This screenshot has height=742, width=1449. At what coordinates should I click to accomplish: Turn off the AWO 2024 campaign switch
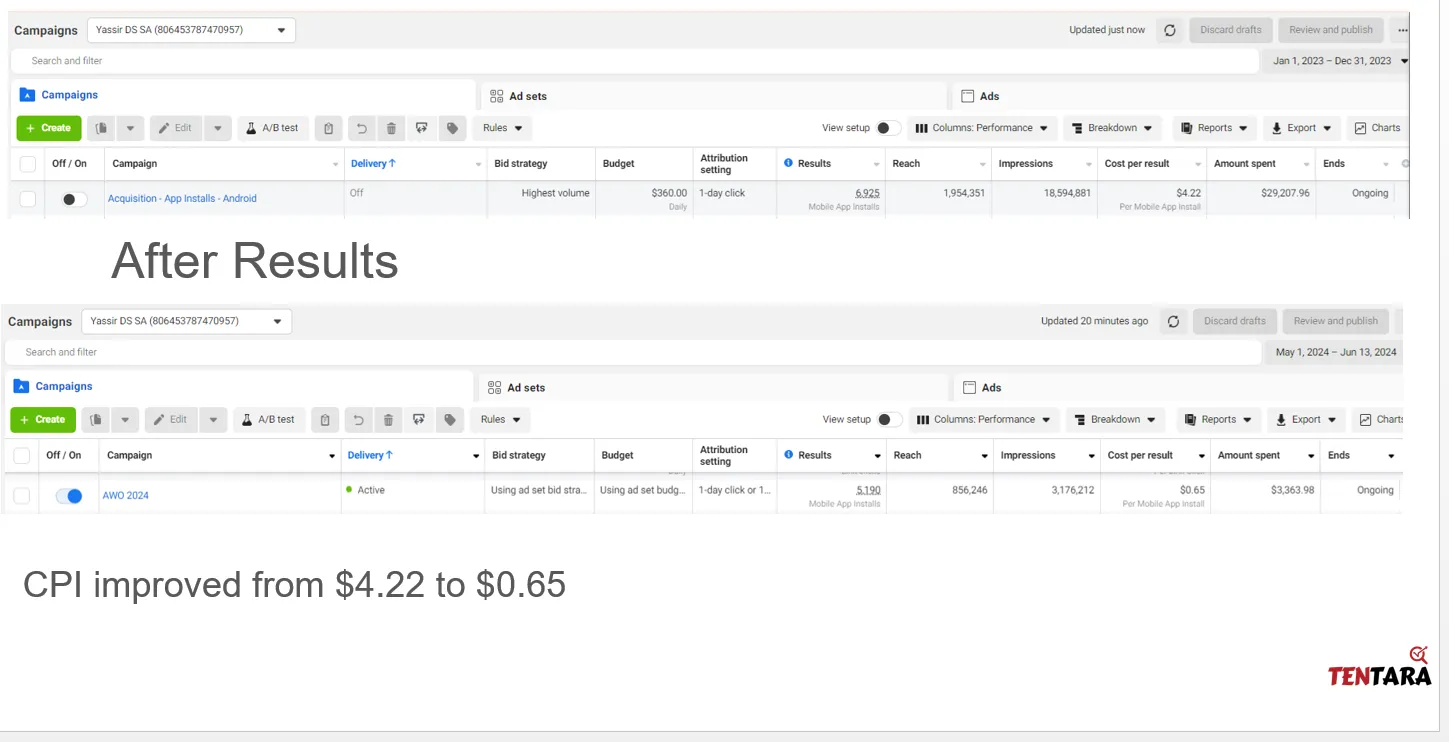(x=69, y=496)
